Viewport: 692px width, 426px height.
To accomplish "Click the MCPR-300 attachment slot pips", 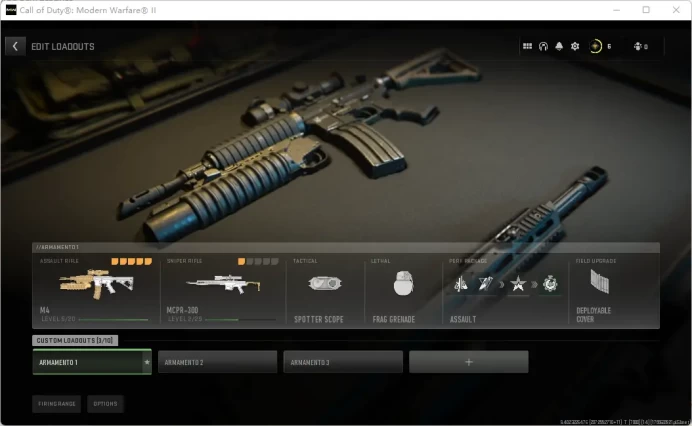I will [x=258, y=261].
